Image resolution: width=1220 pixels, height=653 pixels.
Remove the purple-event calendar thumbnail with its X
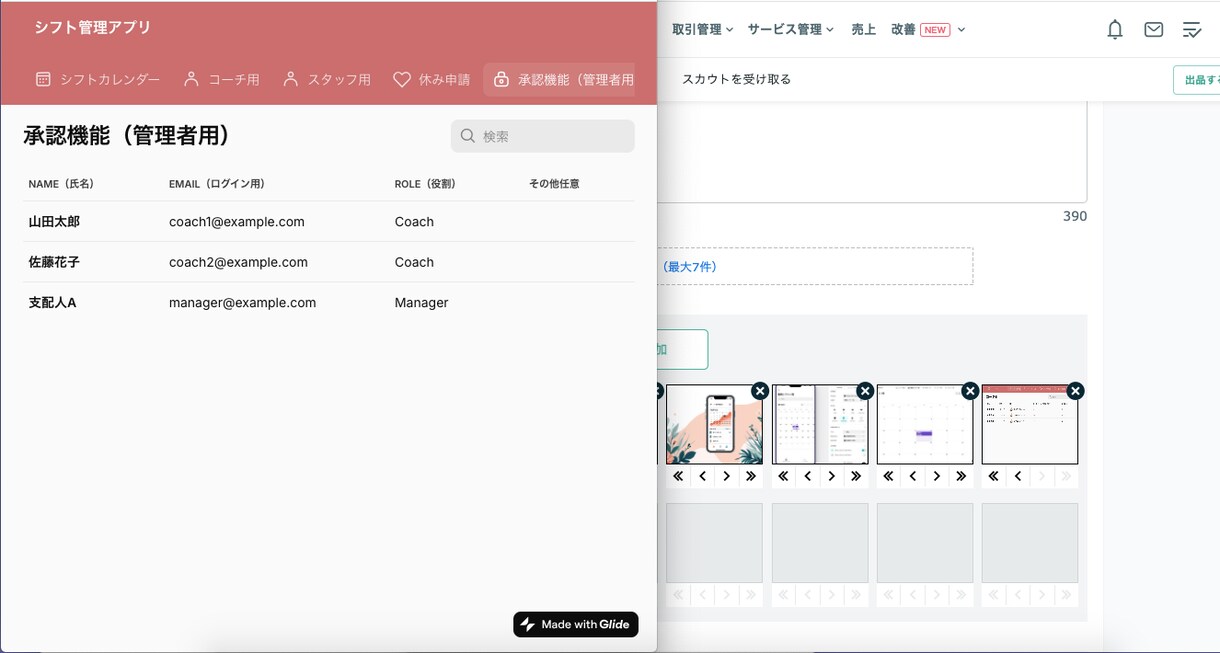click(970, 391)
